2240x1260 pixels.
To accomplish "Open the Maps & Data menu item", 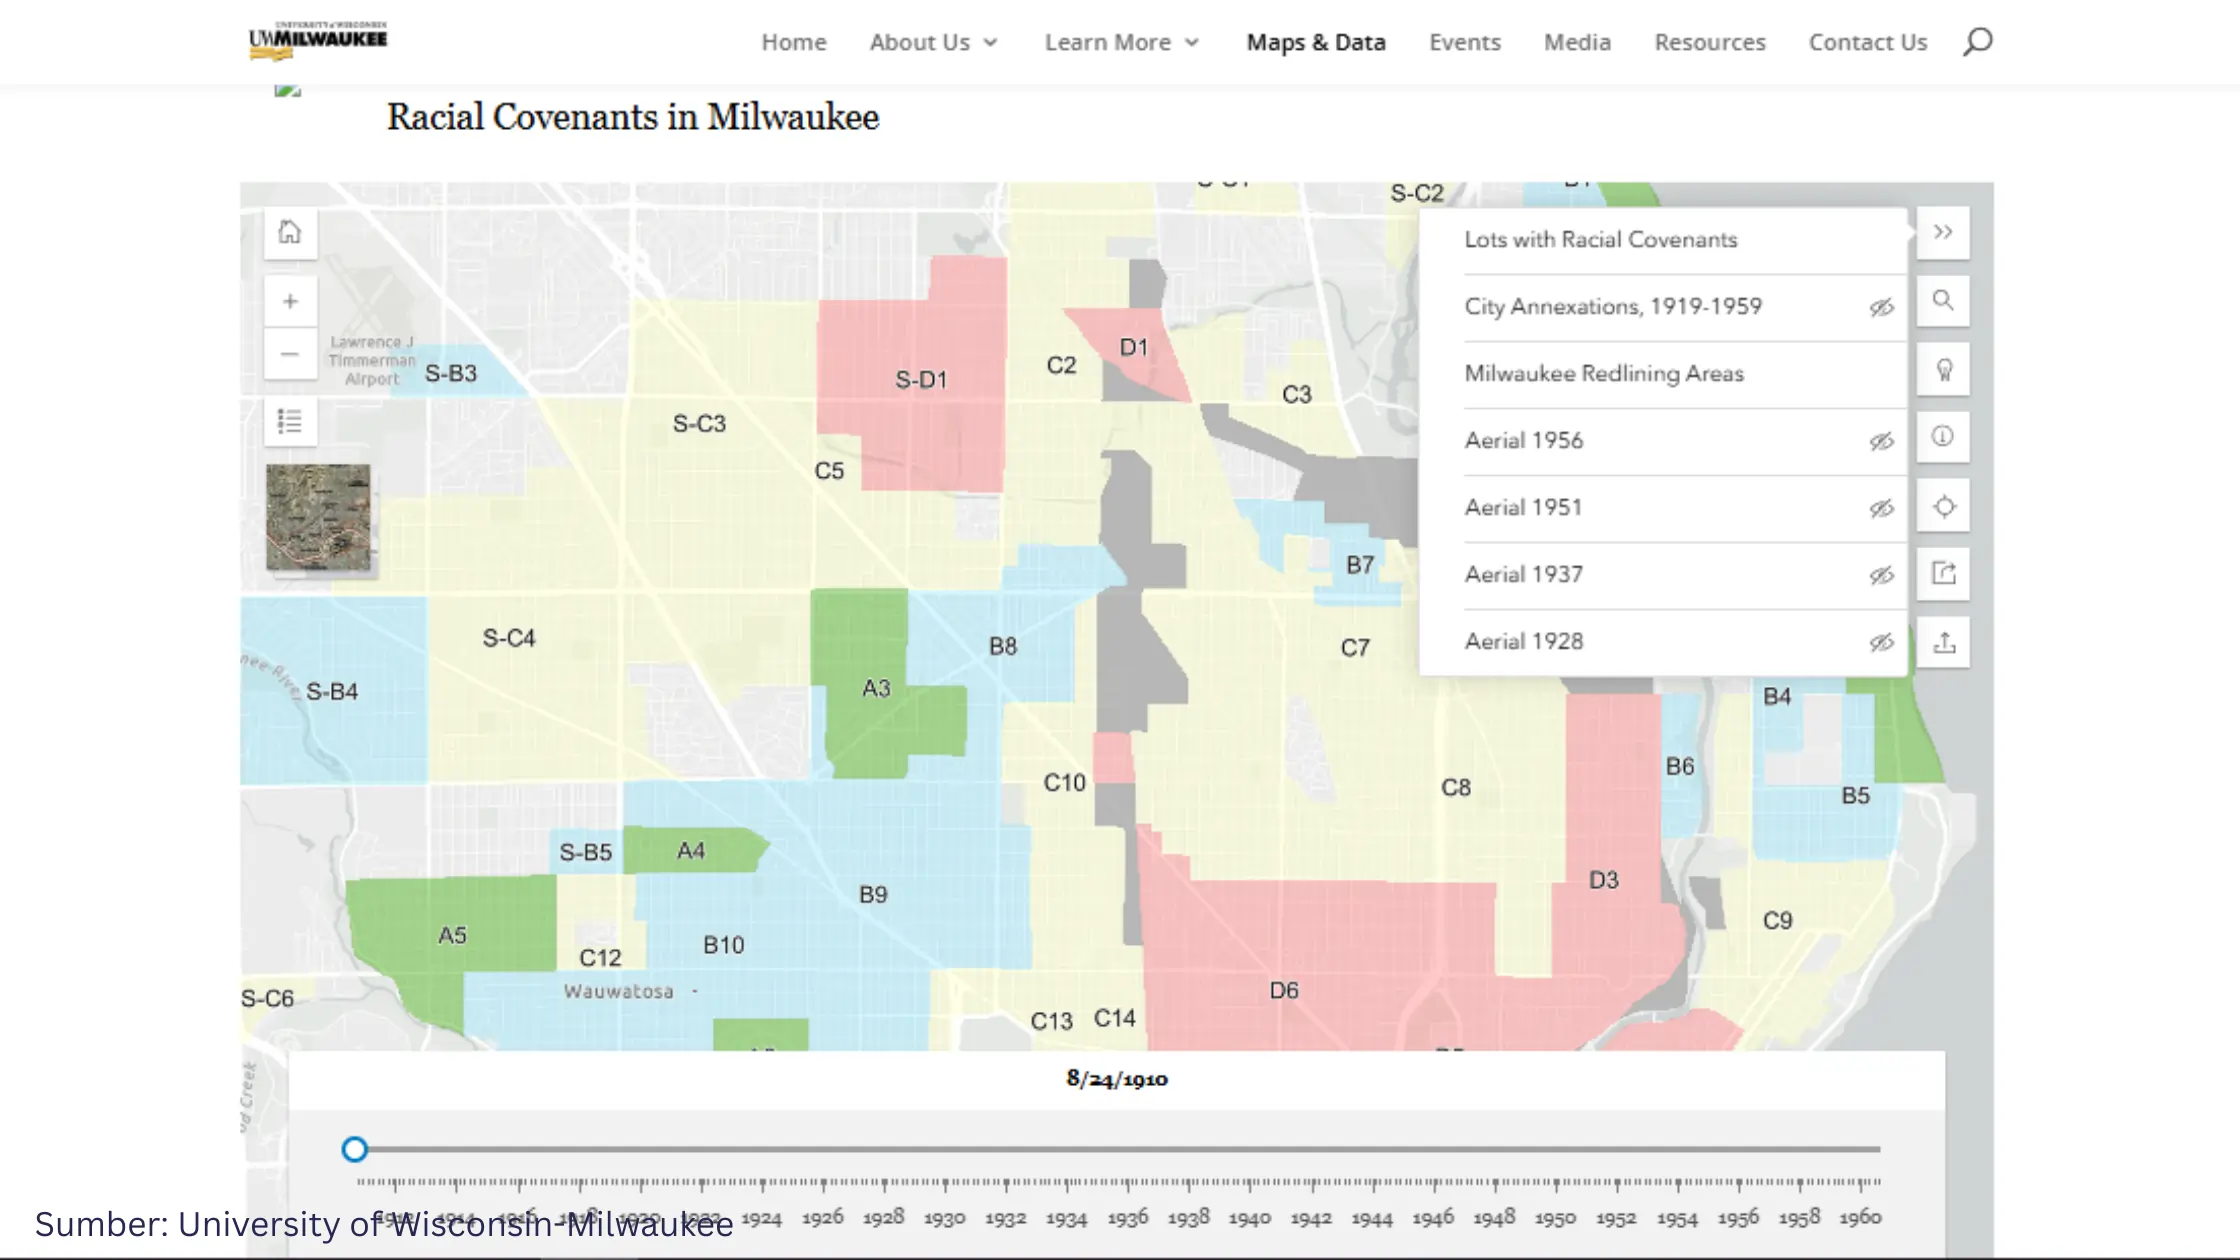I will pos(1315,42).
